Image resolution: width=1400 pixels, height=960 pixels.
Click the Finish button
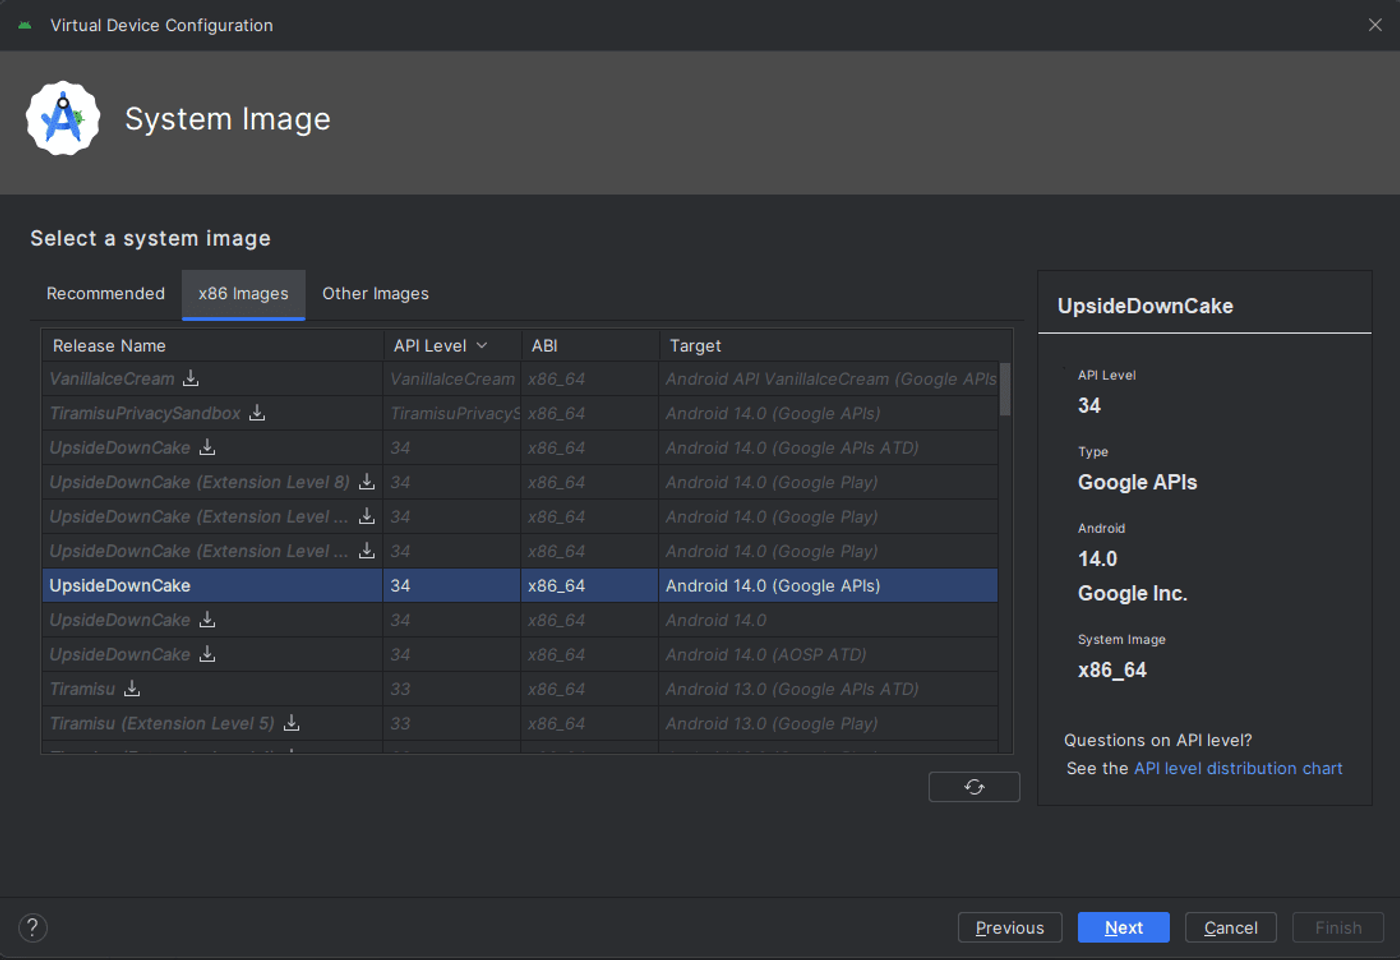1338,928
